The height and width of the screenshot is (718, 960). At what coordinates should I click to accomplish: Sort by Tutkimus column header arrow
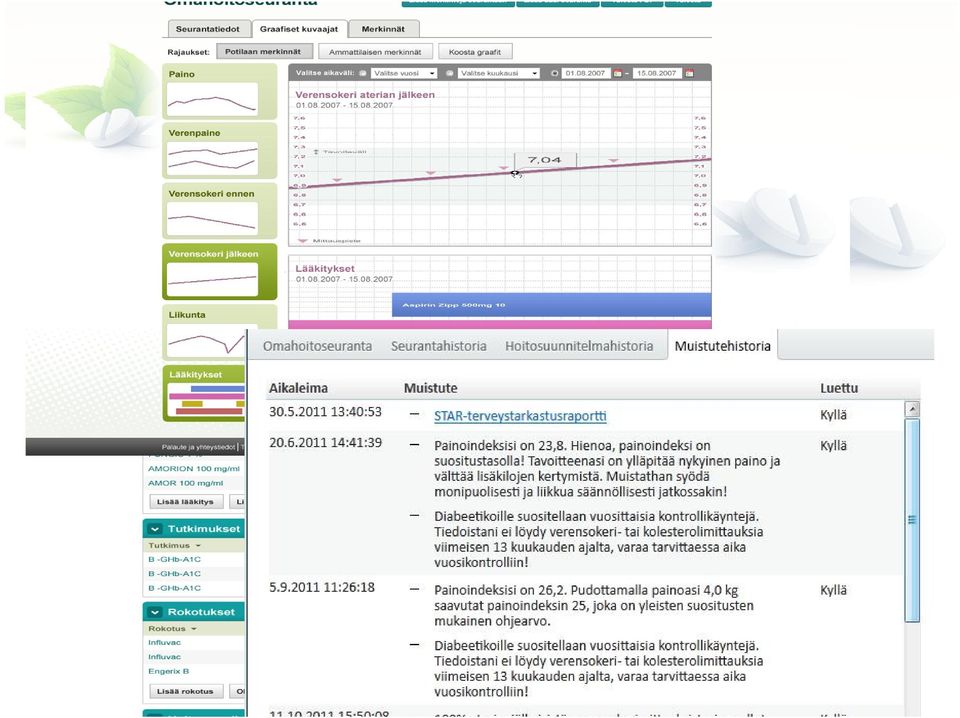pyautogui.click(x=198, y=545)
